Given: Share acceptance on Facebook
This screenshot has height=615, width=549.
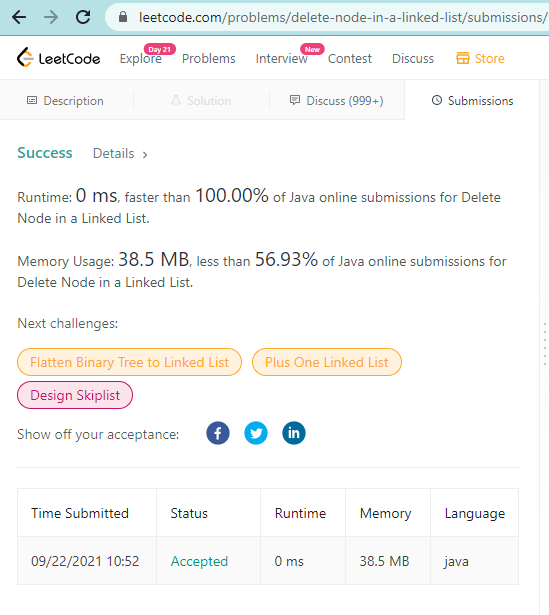Looking at the screenshot, I should pos(218,433).
